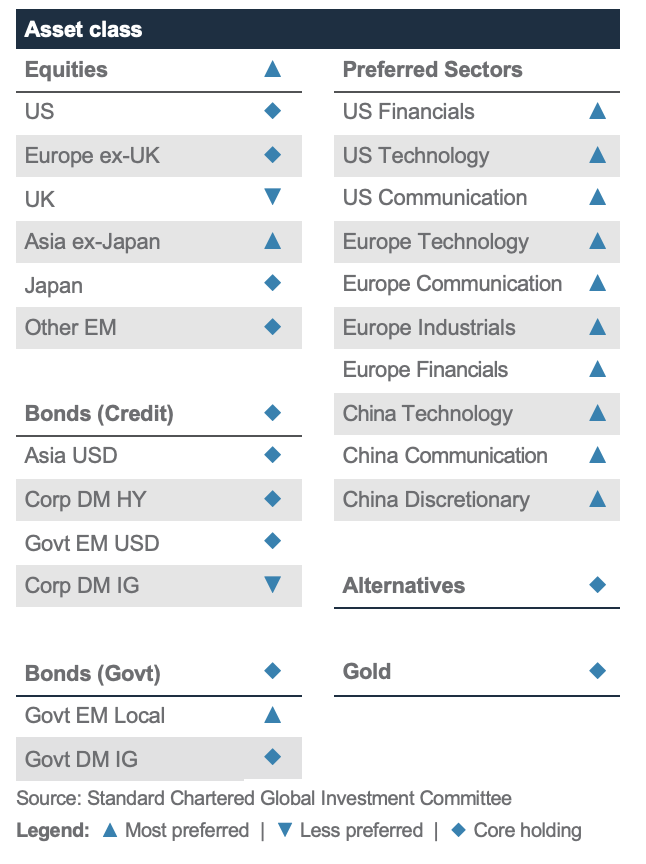This screenshot has height=864, width=646.
Task: Click the down triangle beside Corp DM IG
Action: pyautogui.click(x=272, y=585)
